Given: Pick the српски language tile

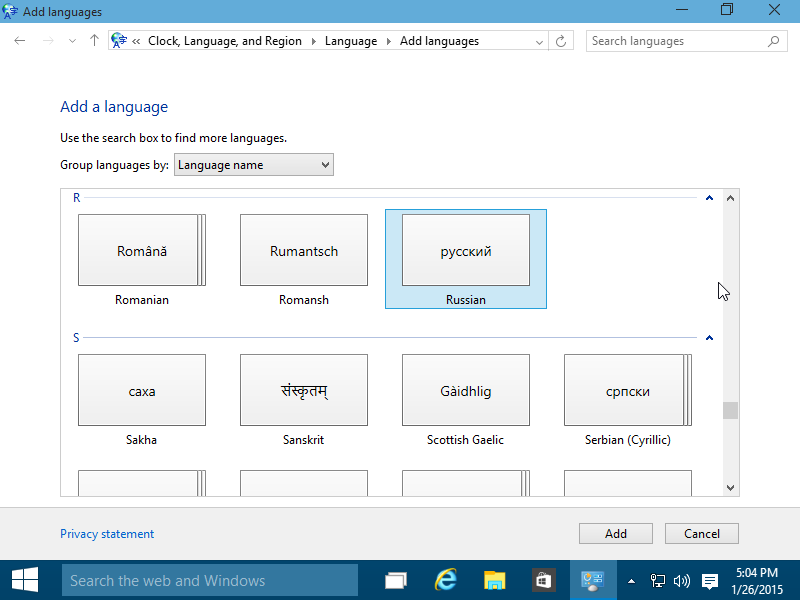Looking at the screenshot, I should pyautogui.click(x=628, y=390).
